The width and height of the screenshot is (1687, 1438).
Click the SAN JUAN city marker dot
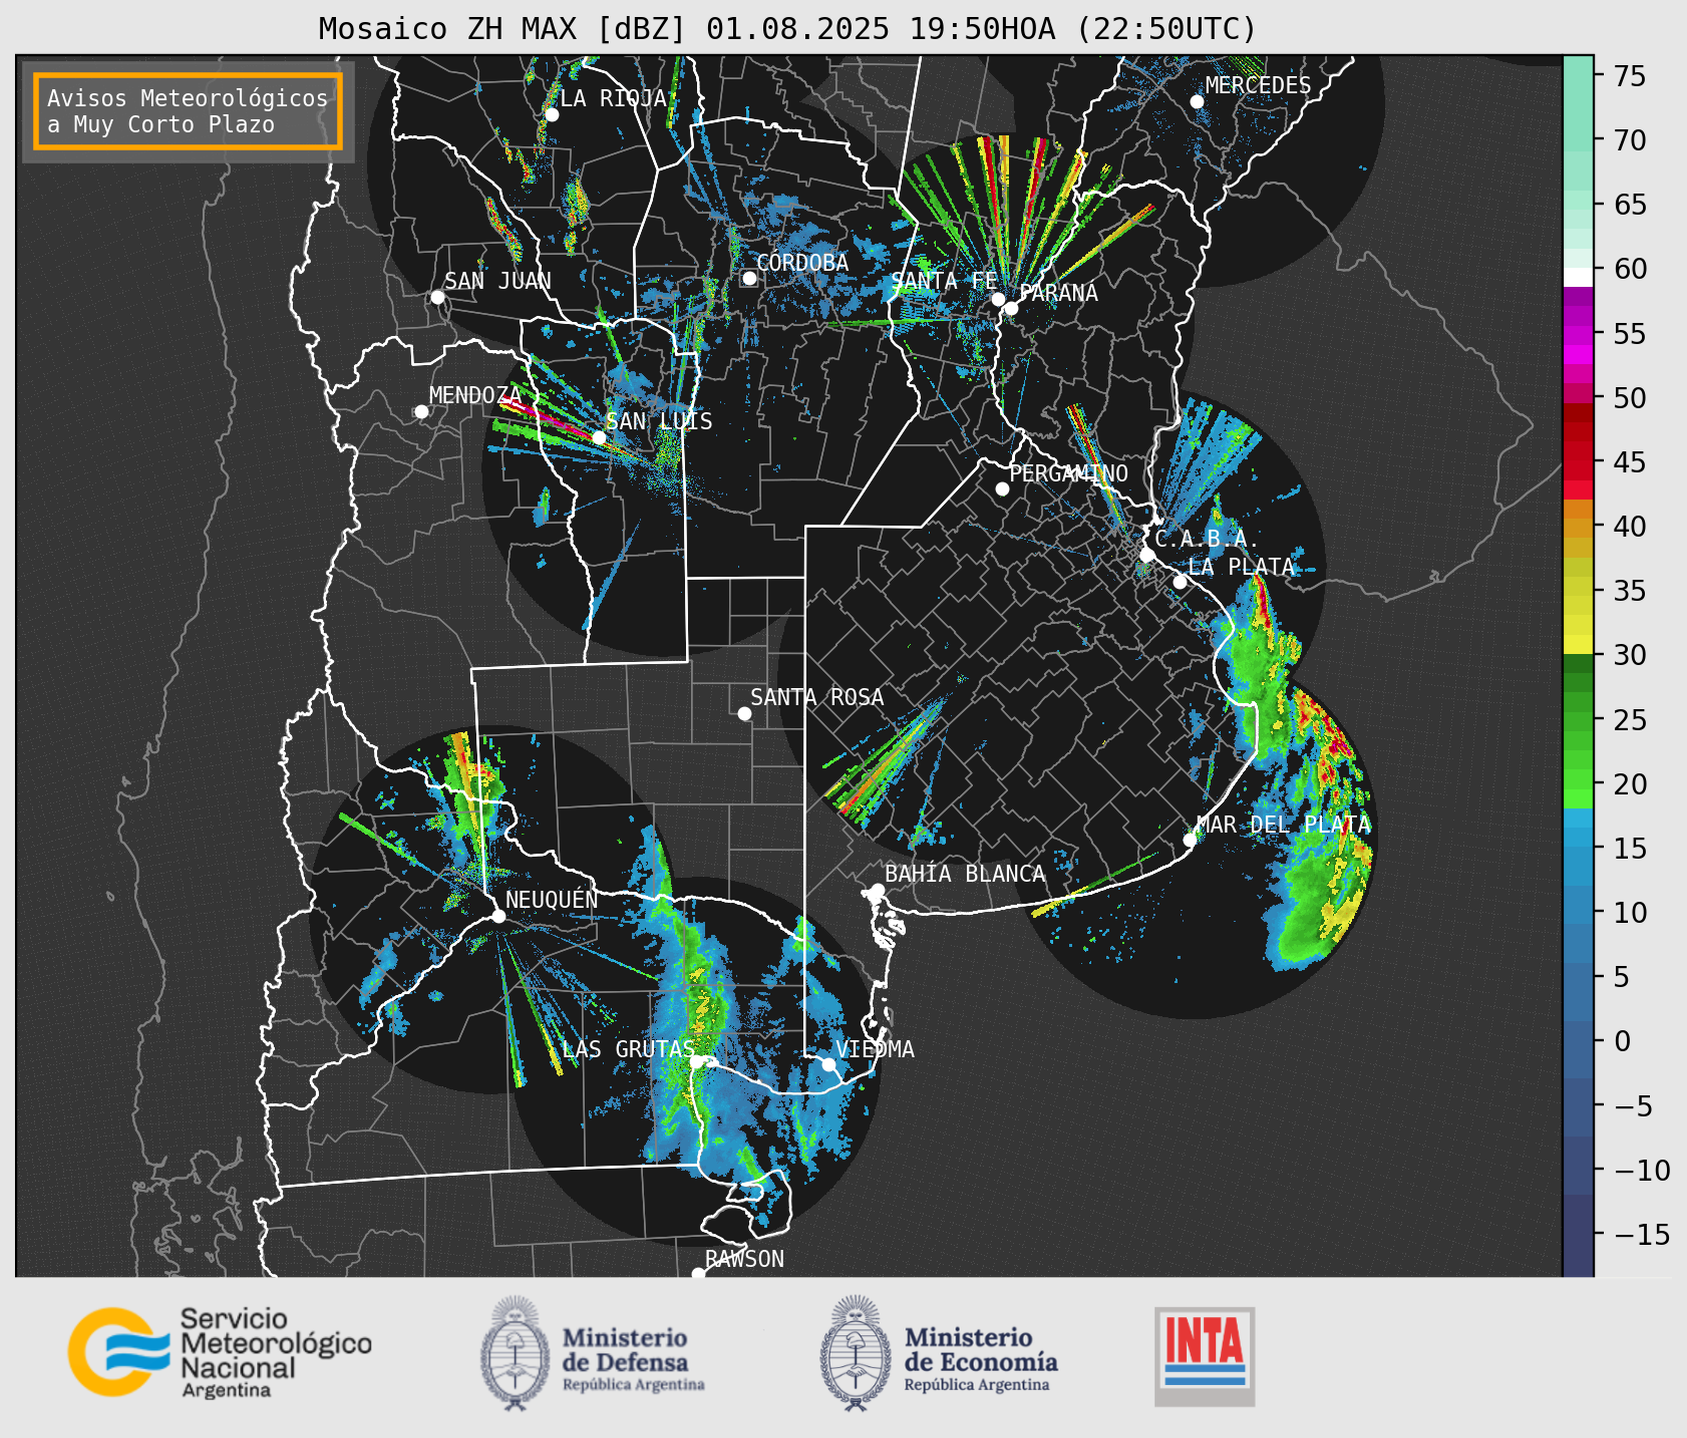click(437, 297)
